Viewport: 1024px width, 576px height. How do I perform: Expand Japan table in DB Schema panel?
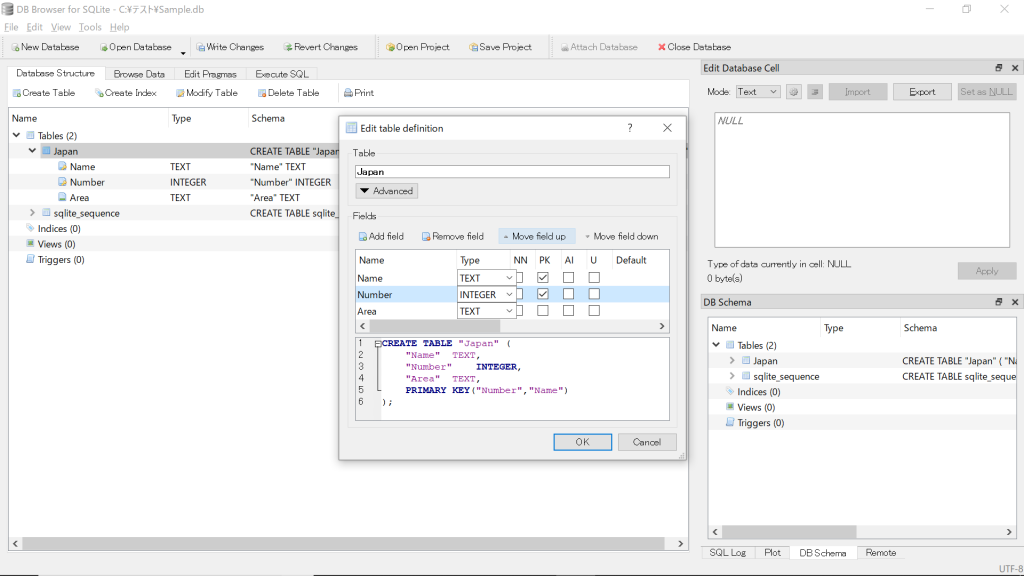pos(731,360)
